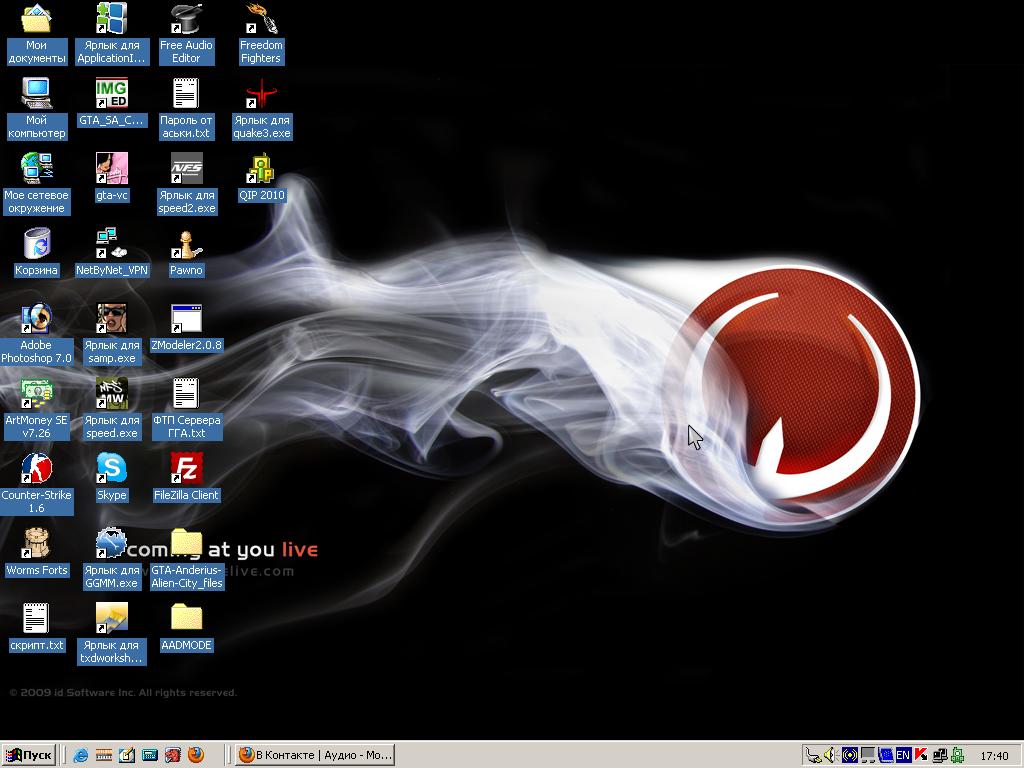Launch Firefox from the quick launch bar

click(196, 756)
